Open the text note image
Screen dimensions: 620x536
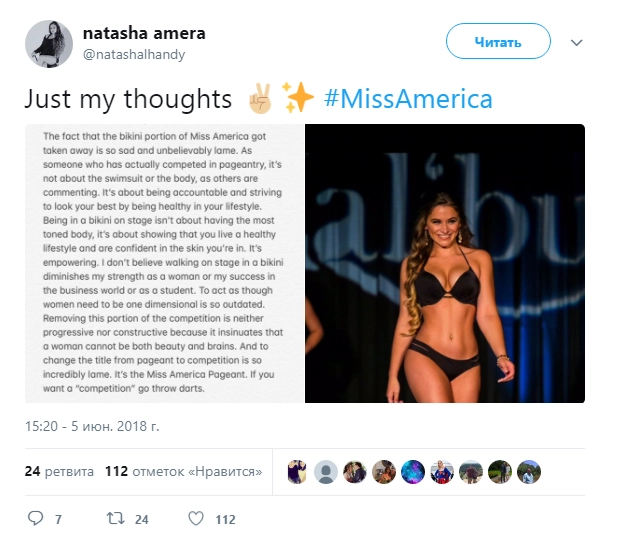164,263
